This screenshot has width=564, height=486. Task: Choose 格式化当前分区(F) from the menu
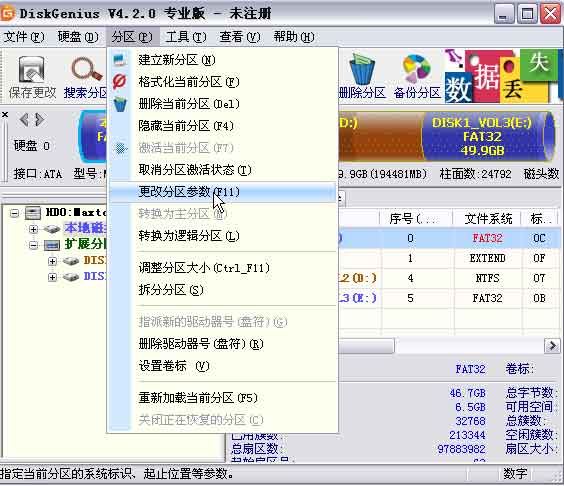click(223, 82)
